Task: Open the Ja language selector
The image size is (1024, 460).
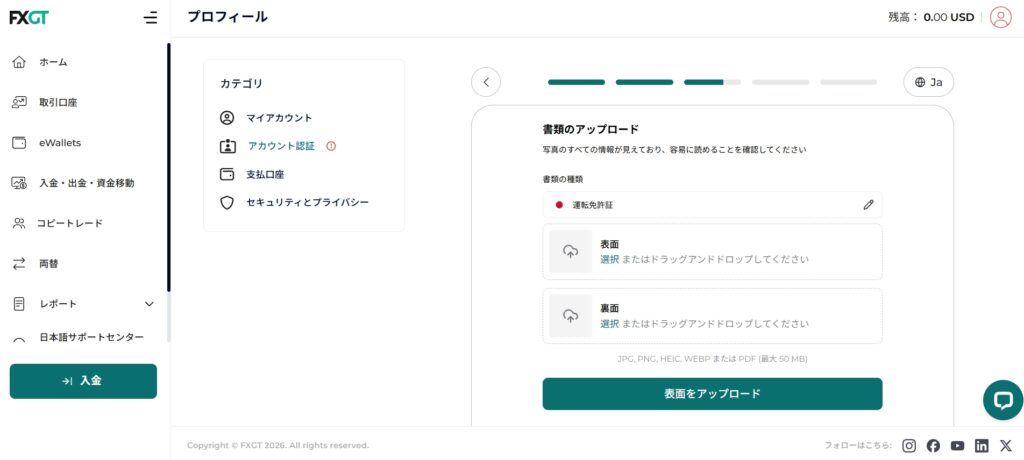Action: [928, 82]
